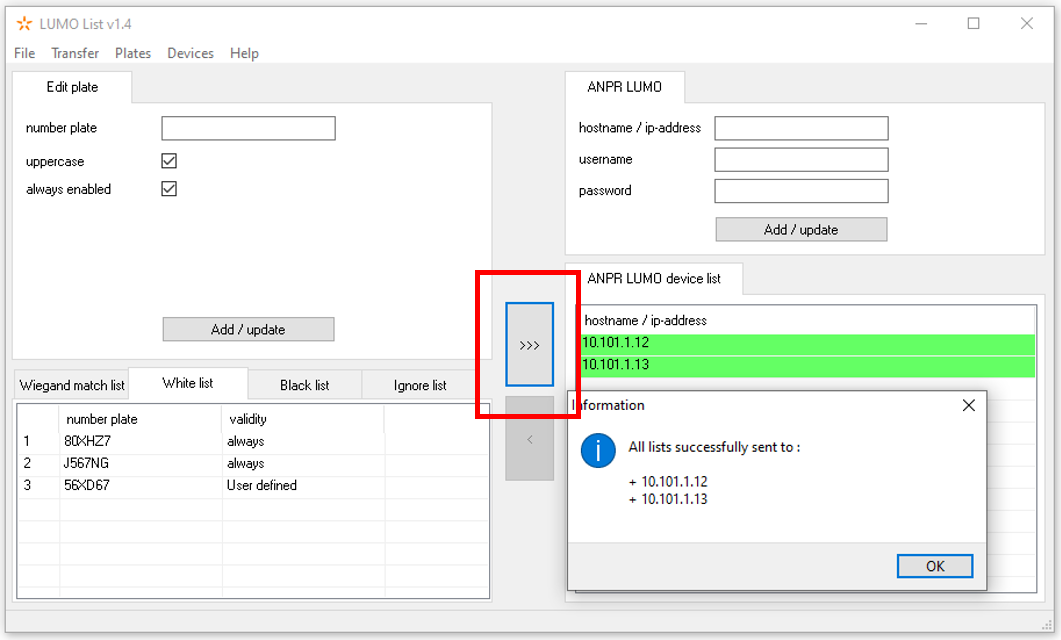The image size is (1061, 640).
Task: Click Add / update under Edit plate
Action: coord(248,329)
